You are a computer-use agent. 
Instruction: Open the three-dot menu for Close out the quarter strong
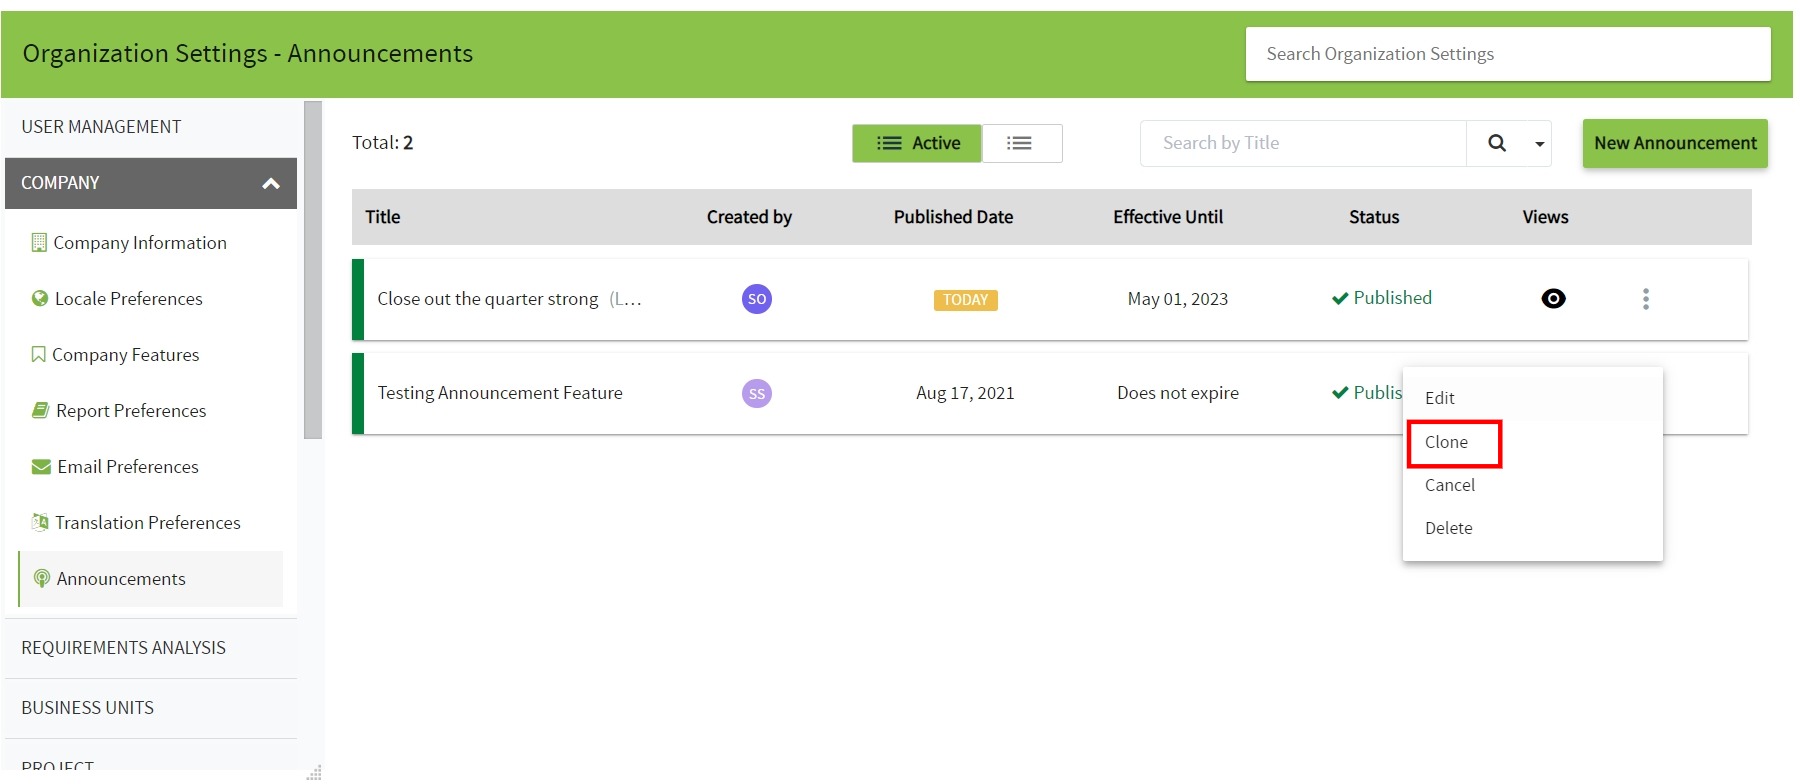1645,299
